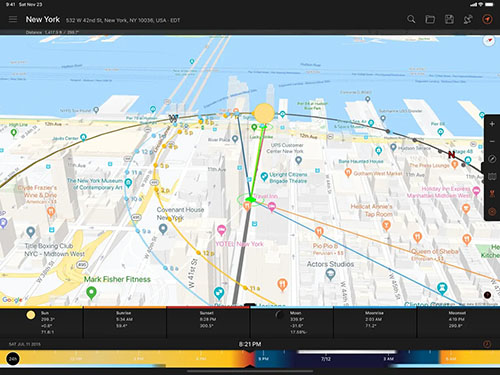Open the Moonset panel
The width and height of the screenshot is (500, 375).
click(458, 322)
